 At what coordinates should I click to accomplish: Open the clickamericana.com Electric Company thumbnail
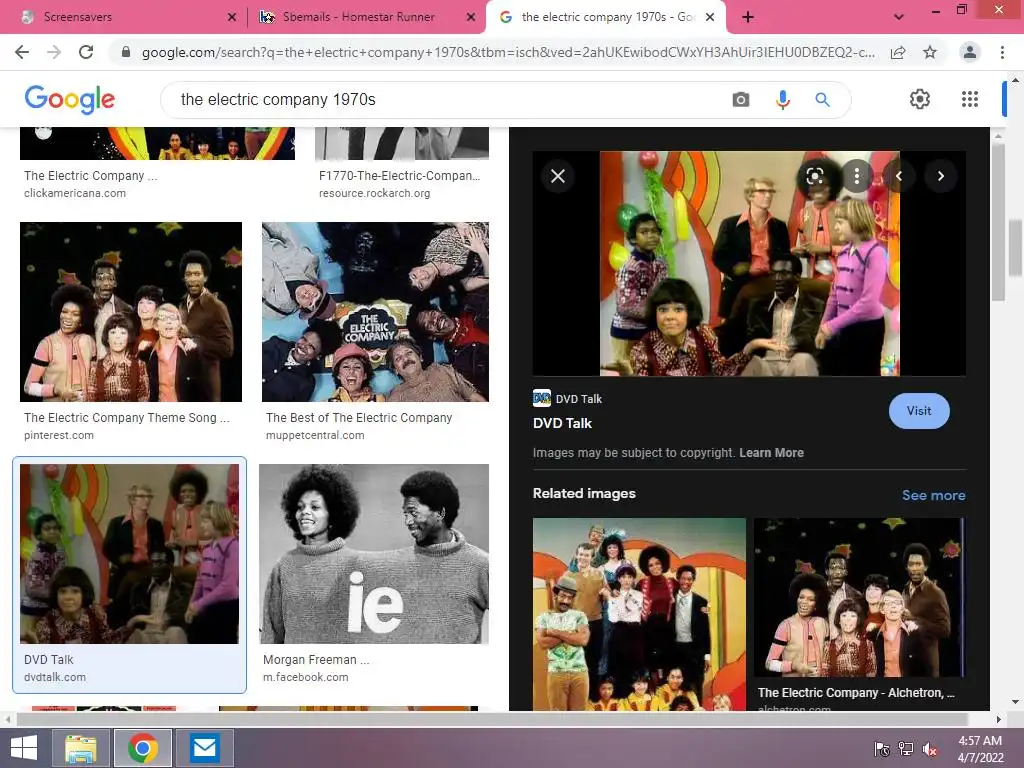coord(157,143)
